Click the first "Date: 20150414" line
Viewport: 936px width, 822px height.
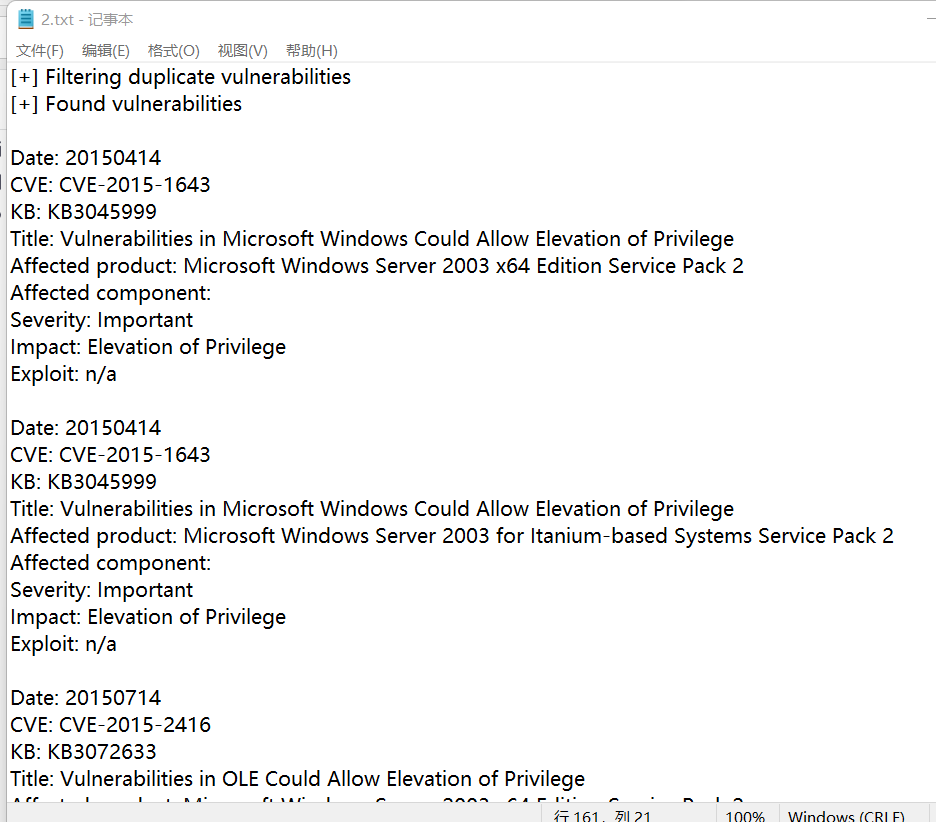click(x=85, y=158)
